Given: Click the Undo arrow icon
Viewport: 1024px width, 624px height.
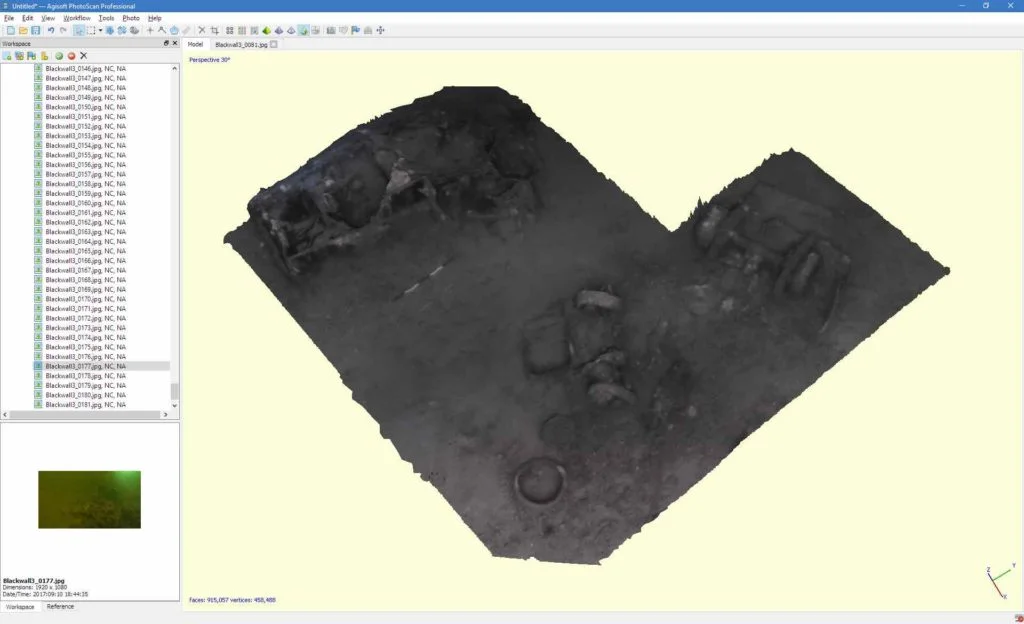Looking at the screenshot, I should click(51, 30).
